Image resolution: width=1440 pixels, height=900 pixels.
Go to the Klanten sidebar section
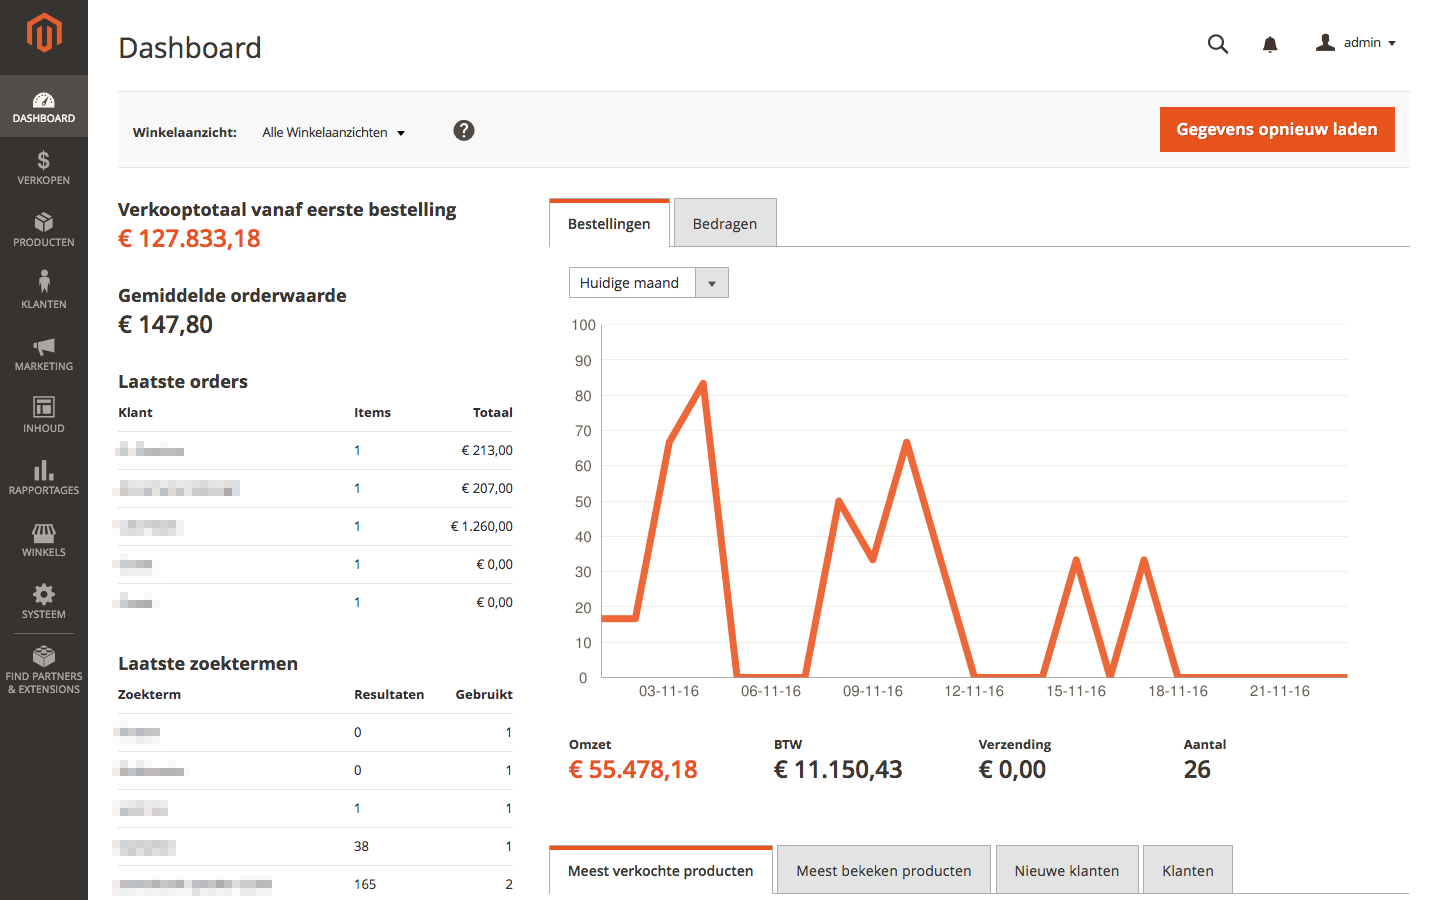pos(44,291)
